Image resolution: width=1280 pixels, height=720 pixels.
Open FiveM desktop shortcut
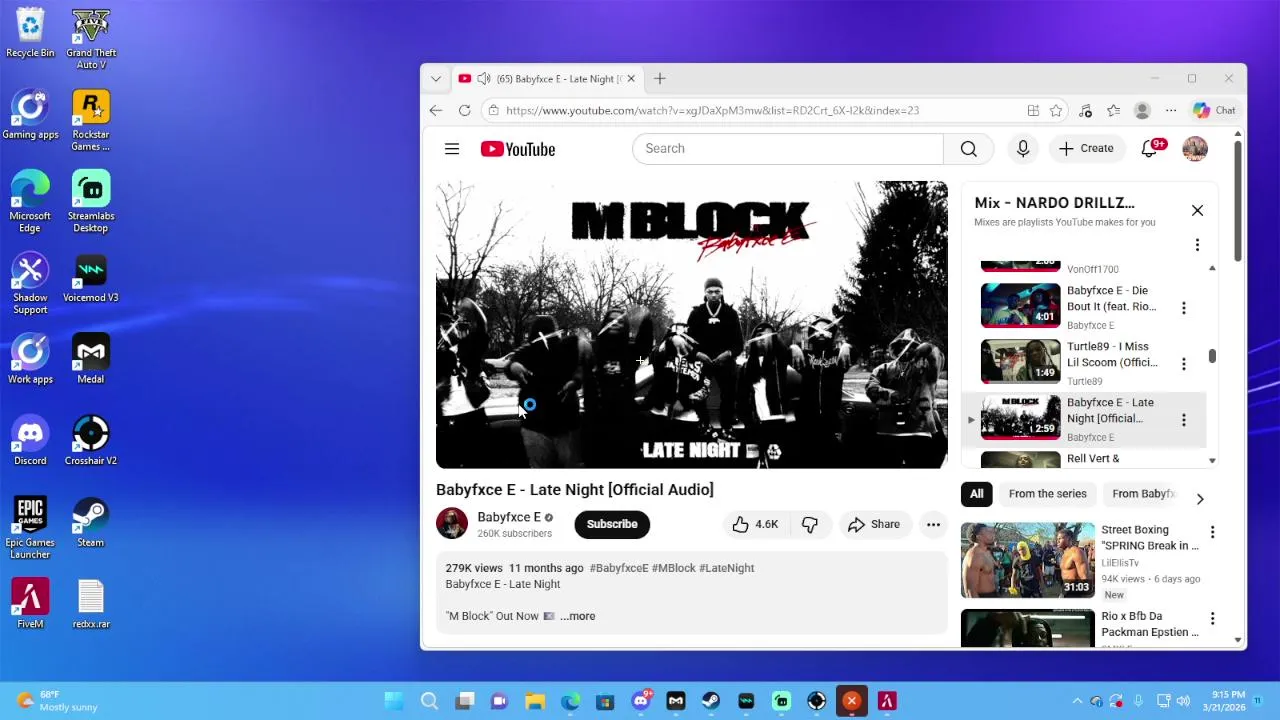pyautogui.click(x=30, y=605)
